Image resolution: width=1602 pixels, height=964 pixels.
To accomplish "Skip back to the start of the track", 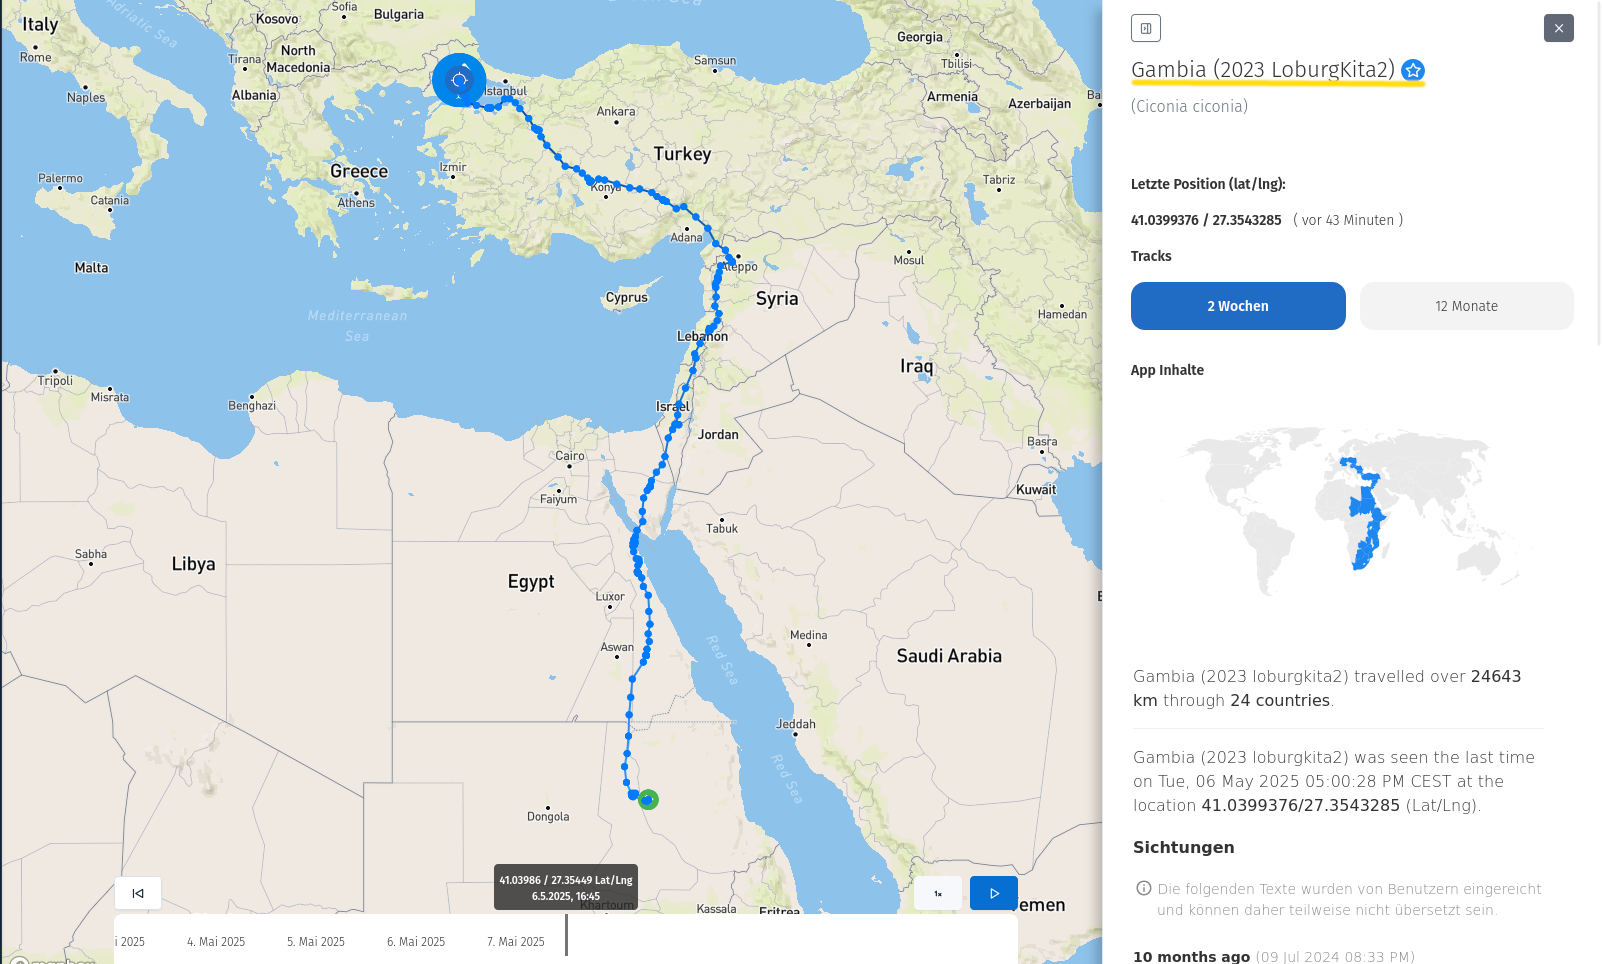I will click(x=138, y=893).
